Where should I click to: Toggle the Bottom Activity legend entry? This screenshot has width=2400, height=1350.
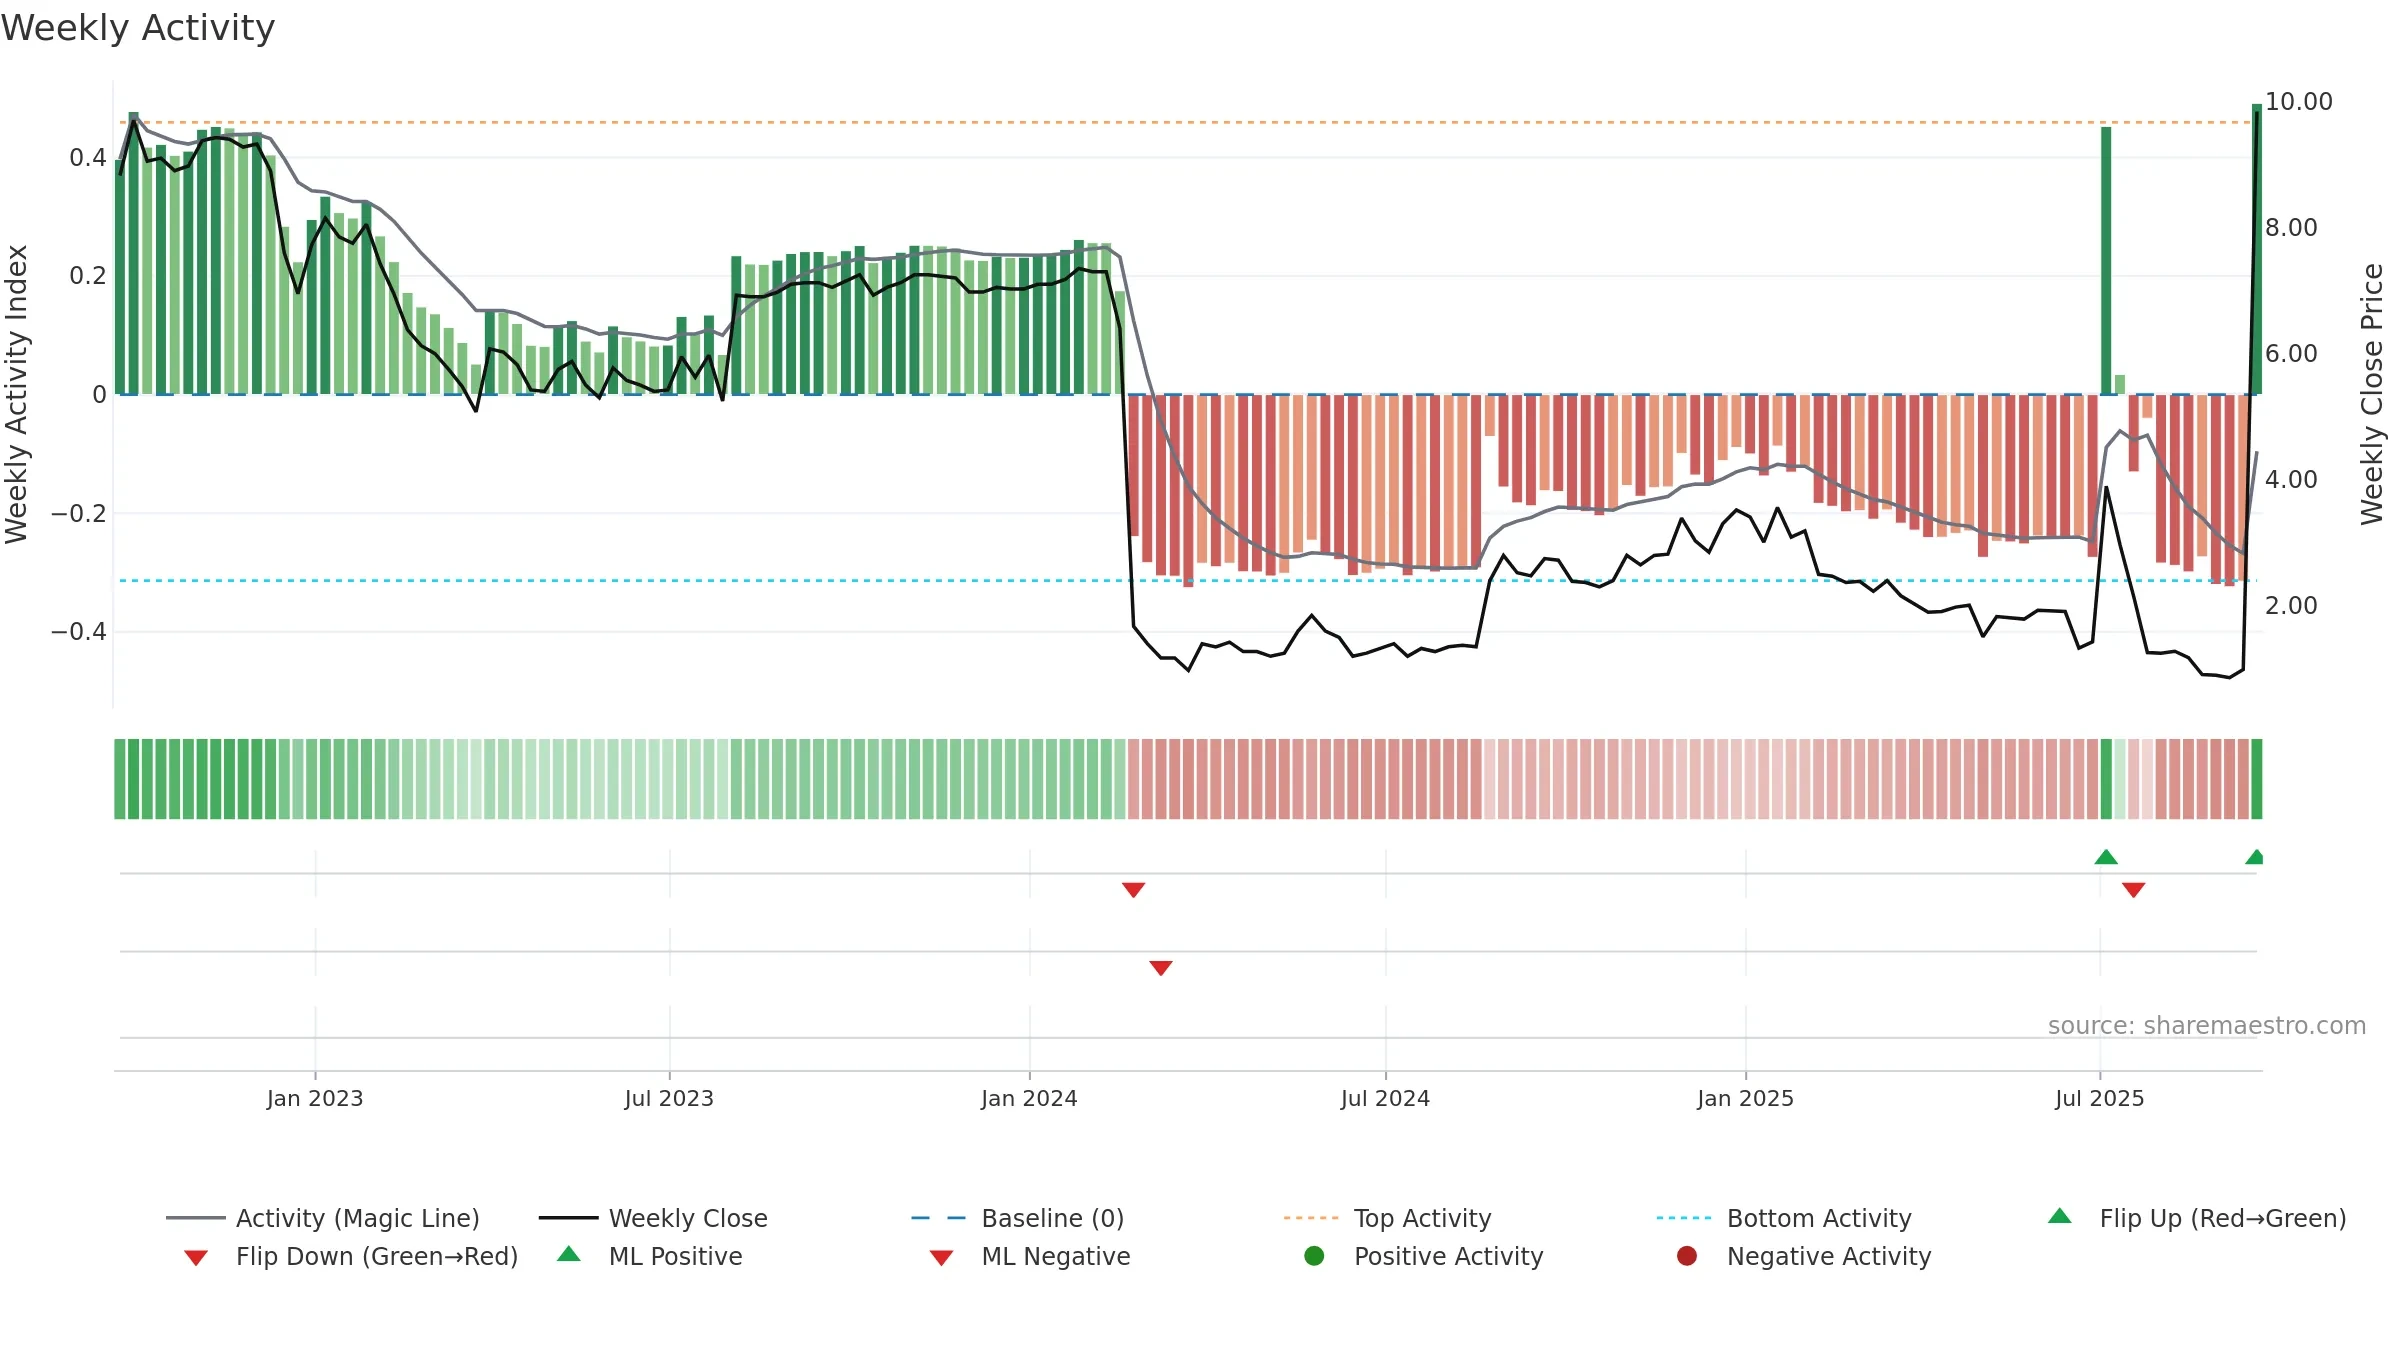tap(1784, 1218)
